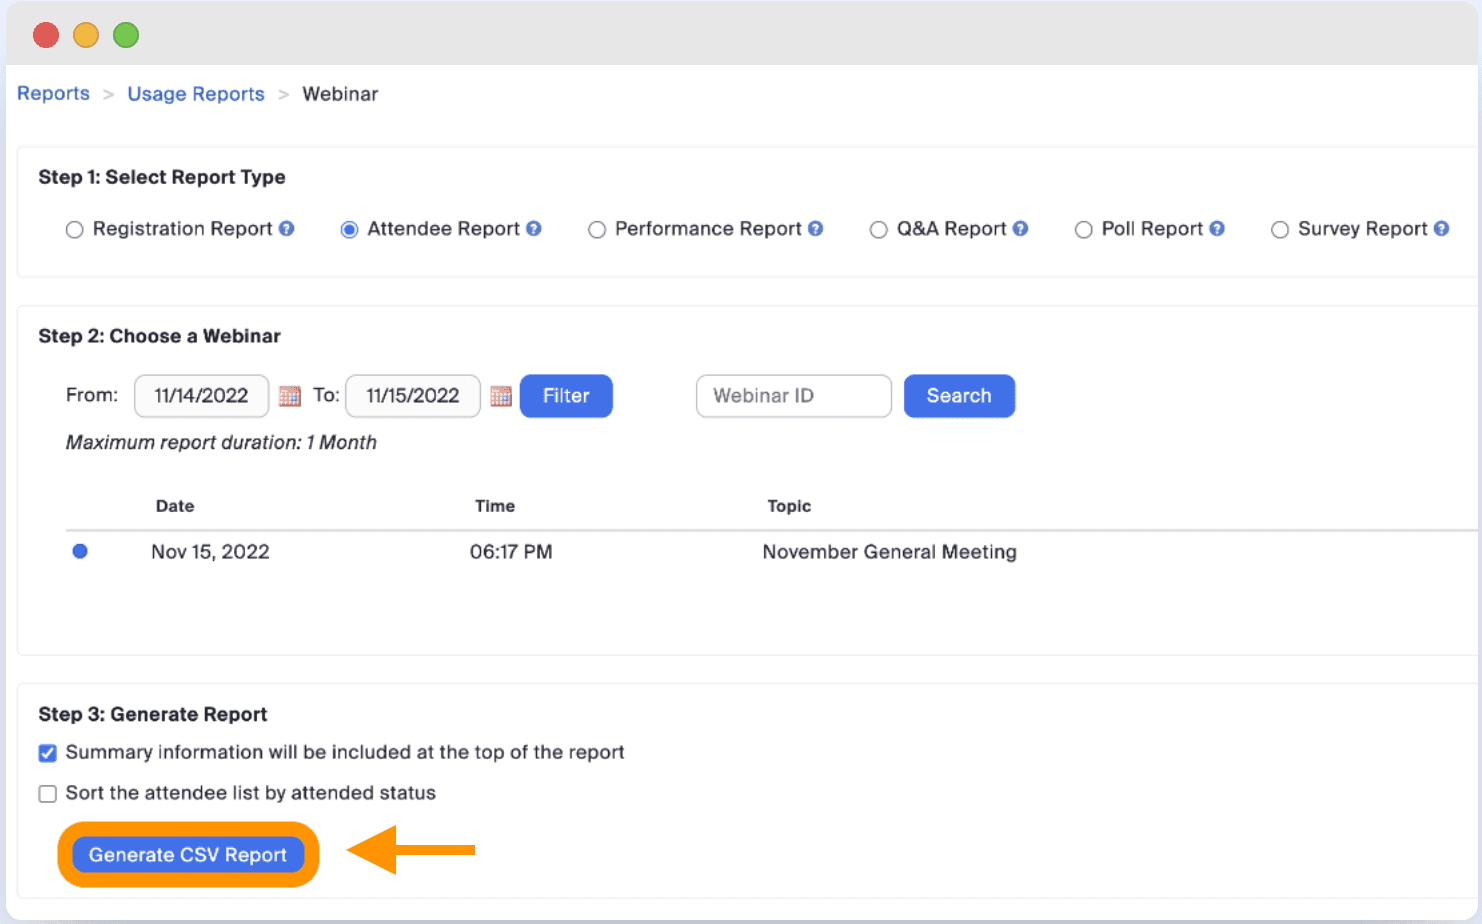Enable sort by attended status checkbox

tap(47, 794)
